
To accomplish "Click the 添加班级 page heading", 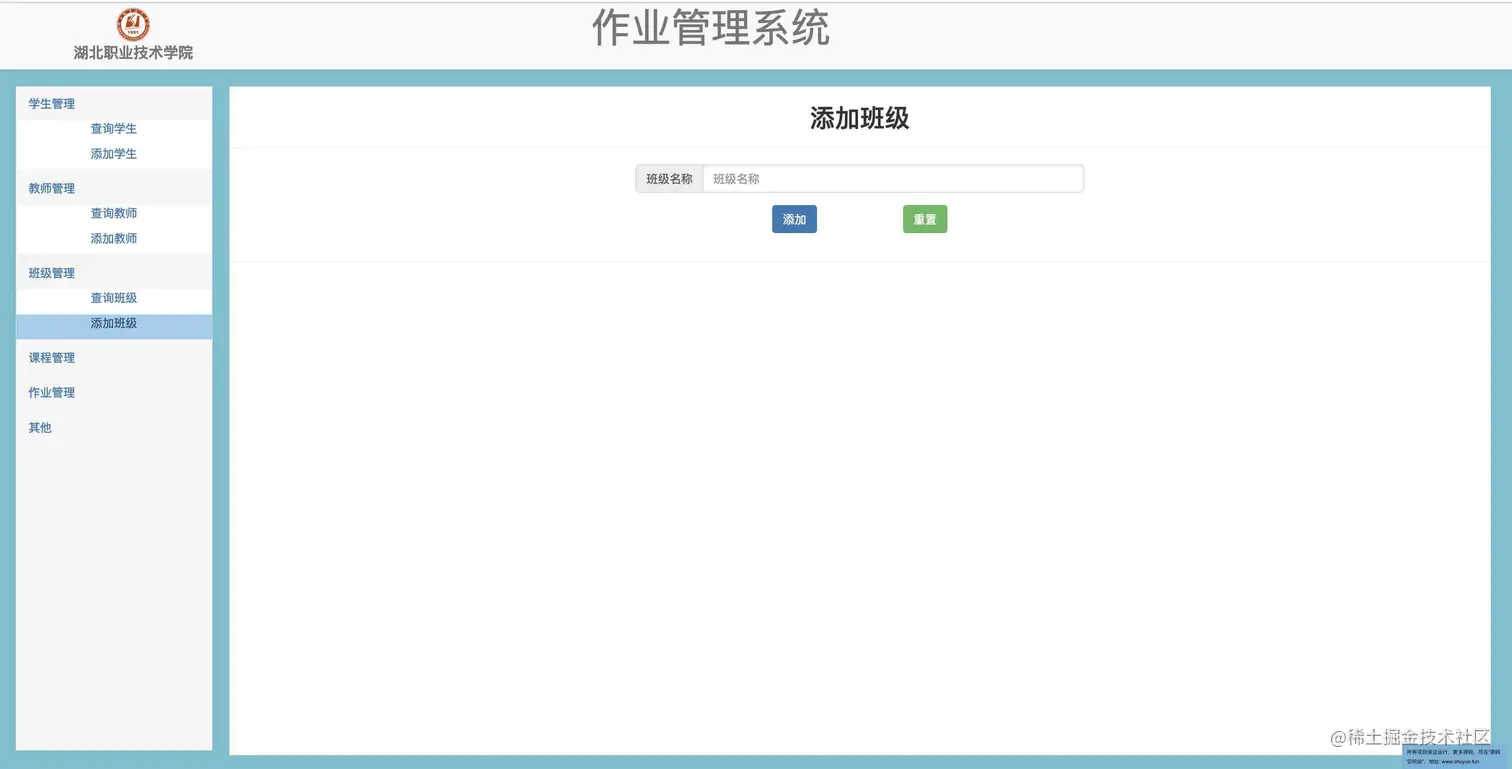I will click(859, 118).
